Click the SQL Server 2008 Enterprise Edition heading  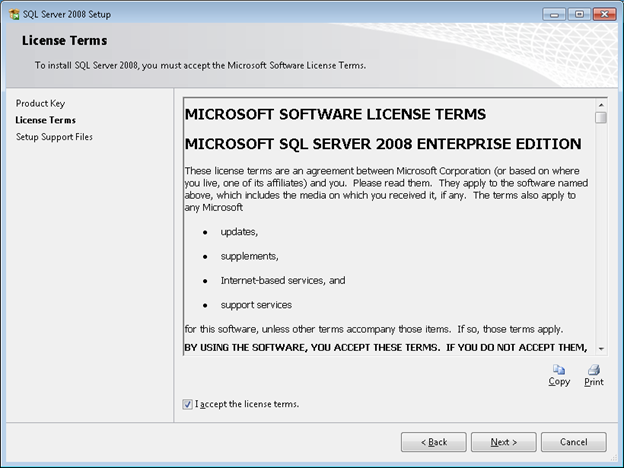[383, 144]
